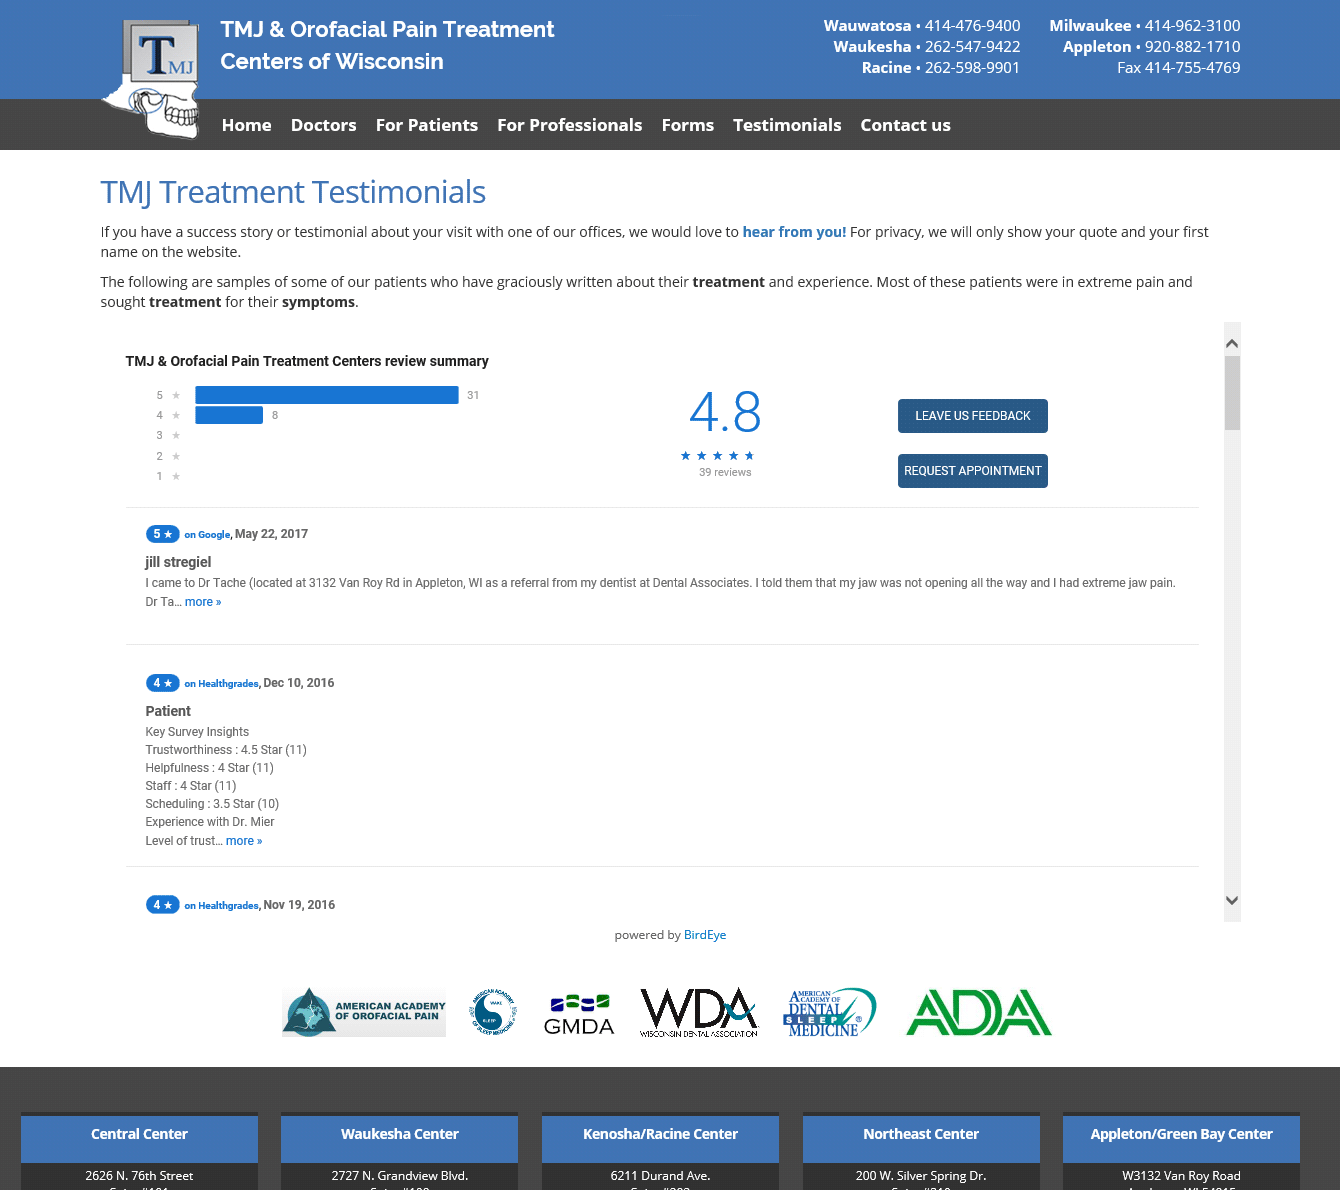The height and width of the screenshot is (1190, 1340).
Task: Click the '2626 N. 76th Street' address
Action: (x=139, y=1176)
